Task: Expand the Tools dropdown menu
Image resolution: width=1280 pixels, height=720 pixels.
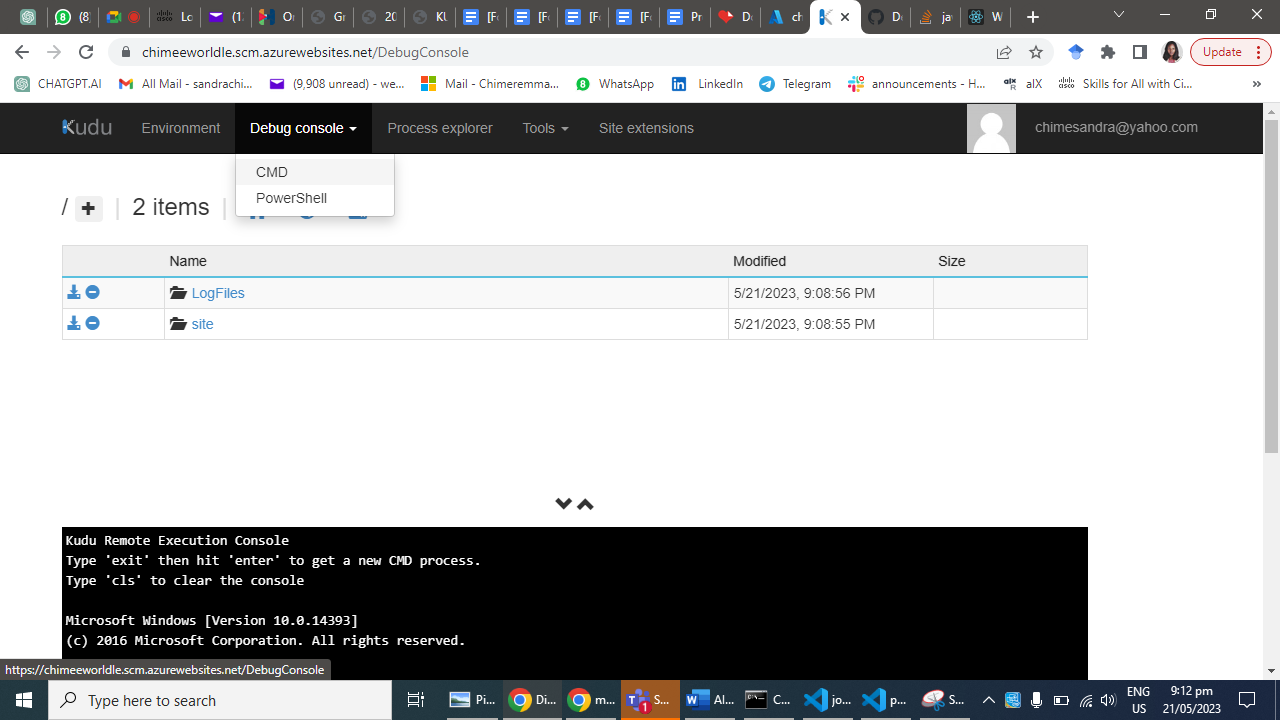Action: tap(546, 128)
